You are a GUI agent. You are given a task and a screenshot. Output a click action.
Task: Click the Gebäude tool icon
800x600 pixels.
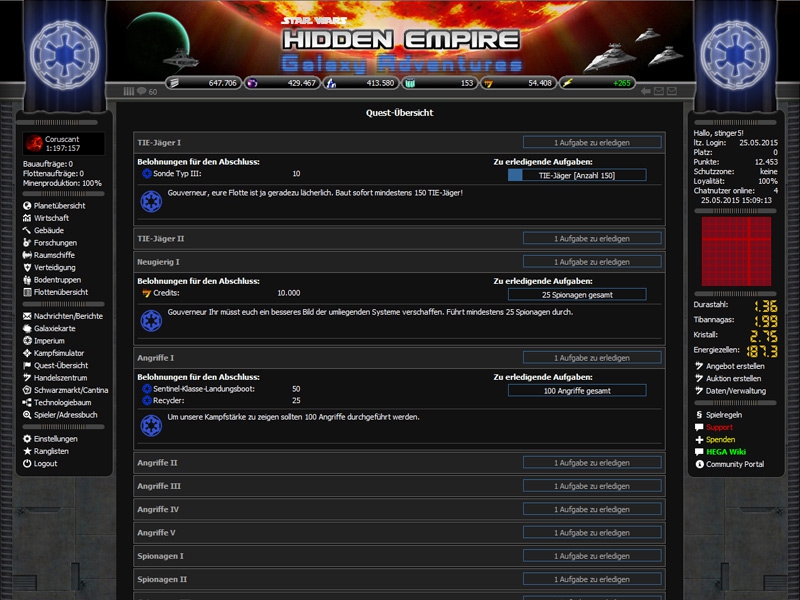coord(27,230)
